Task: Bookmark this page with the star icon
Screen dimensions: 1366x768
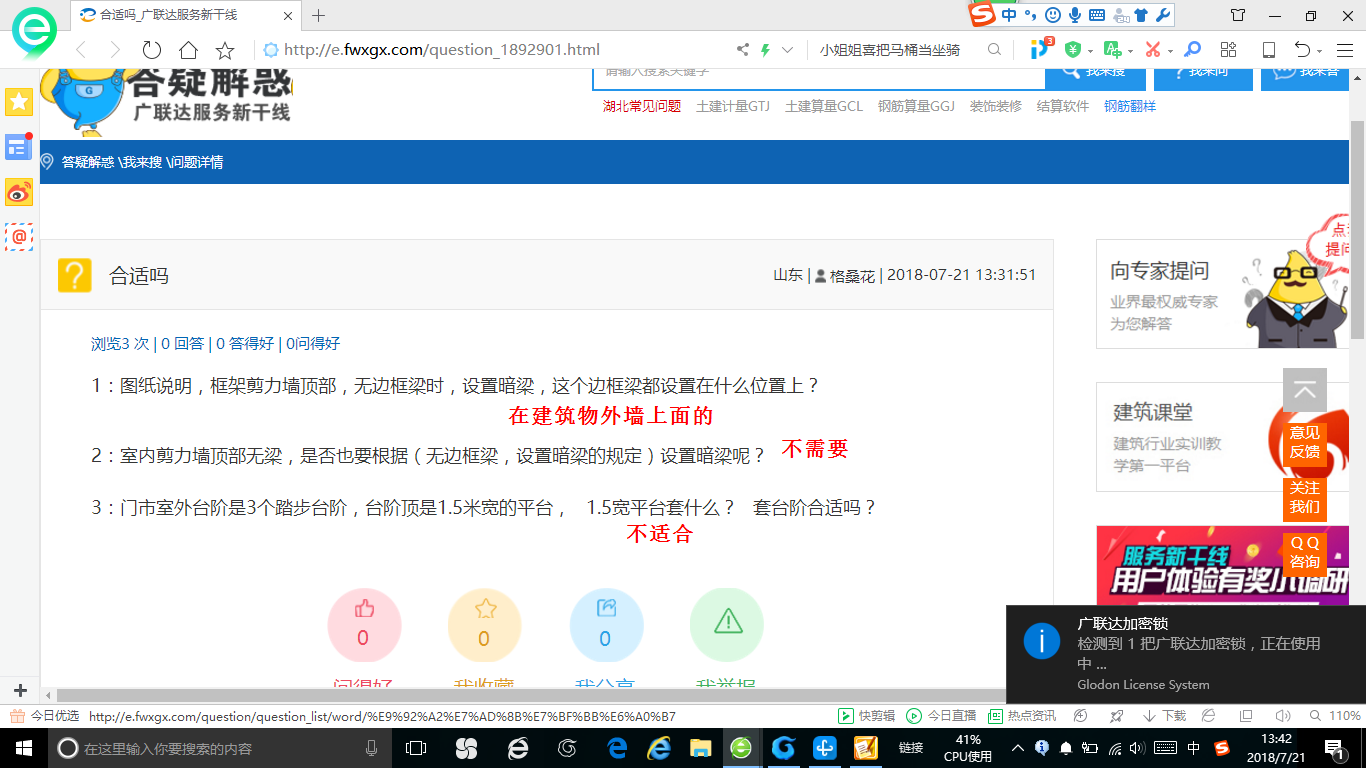Action: click(225, 50)
